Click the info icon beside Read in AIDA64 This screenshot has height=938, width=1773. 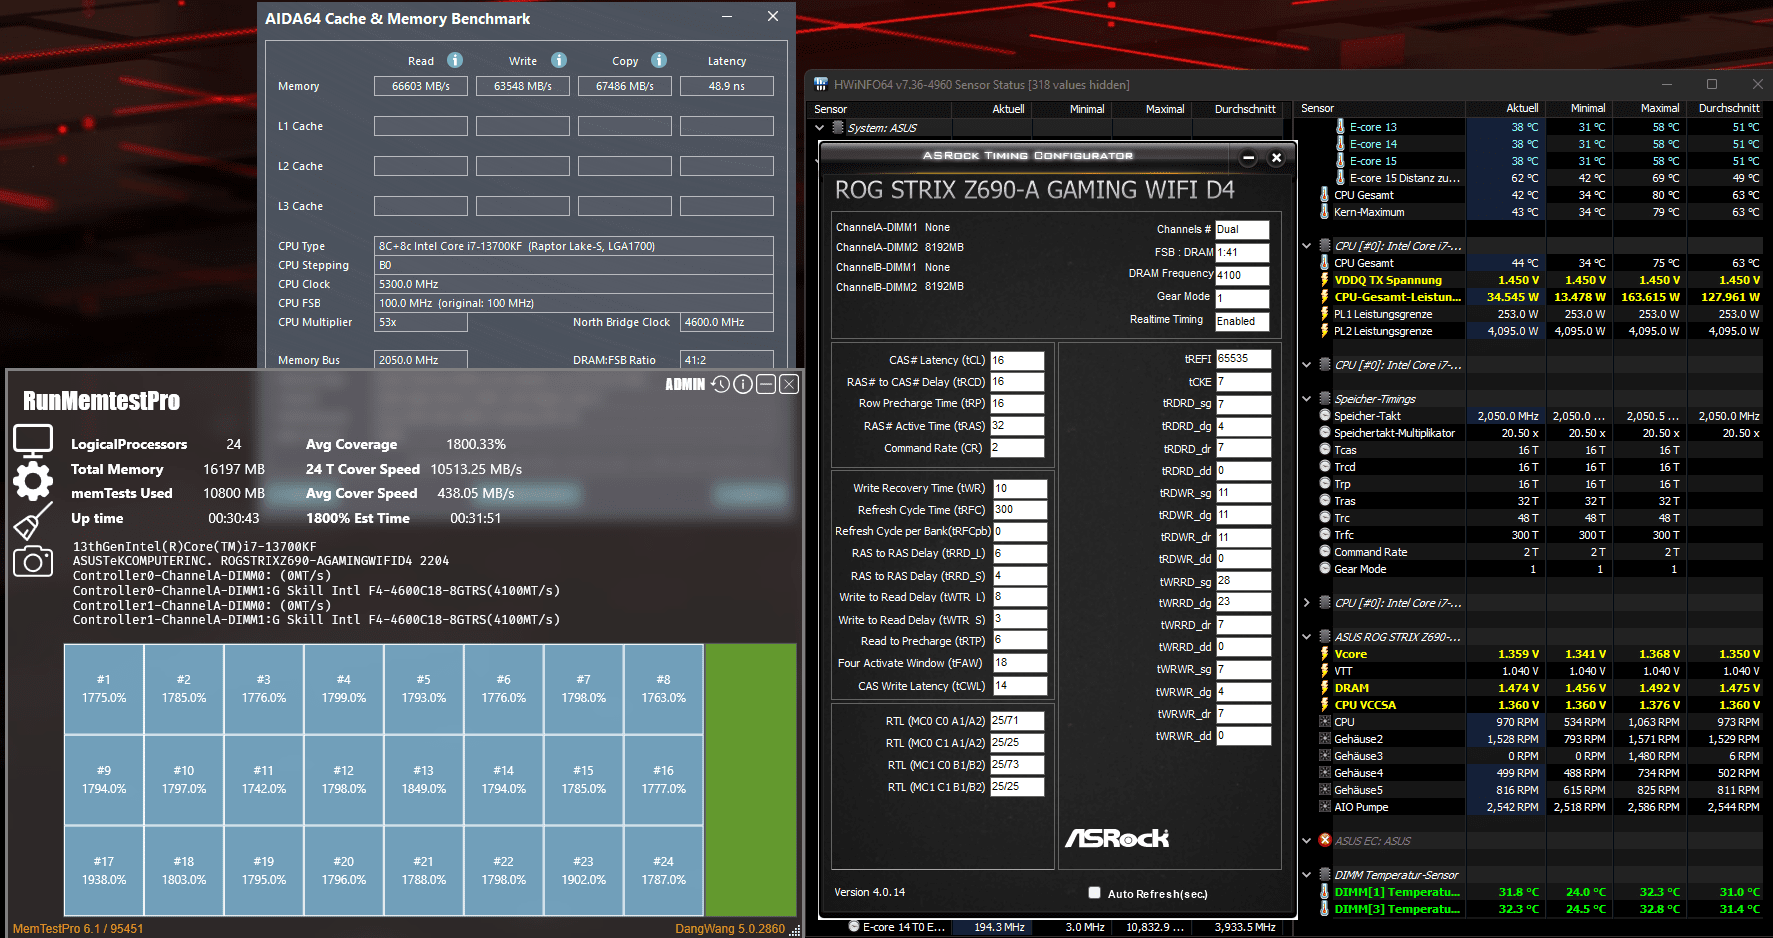click(455, 60)
